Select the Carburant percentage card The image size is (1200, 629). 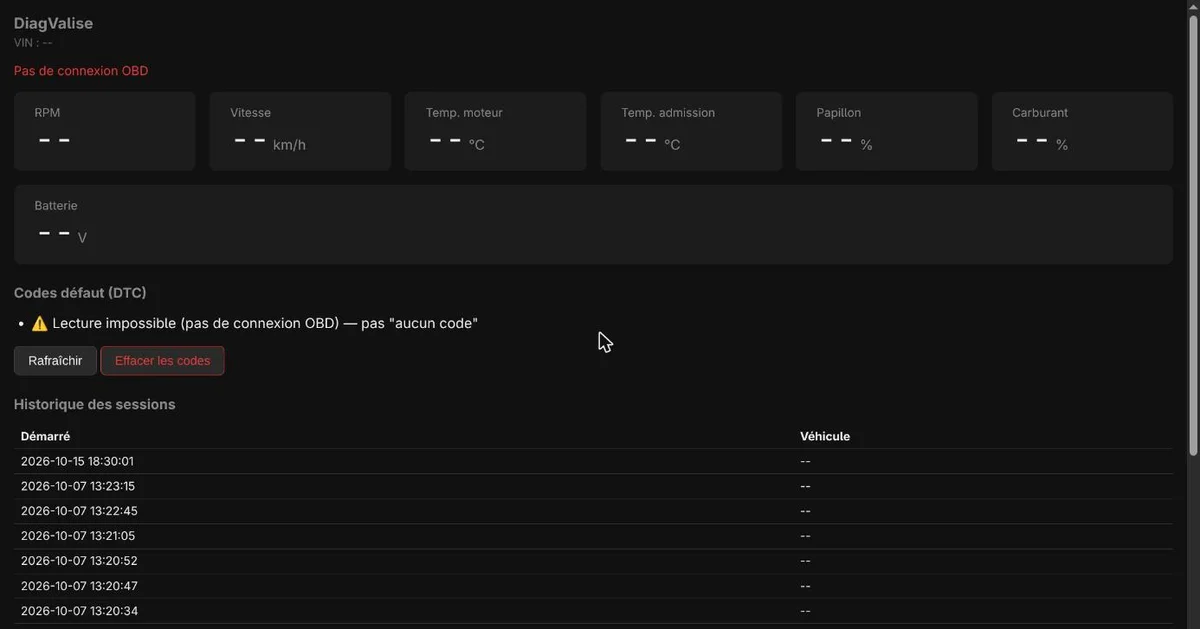(1082, 131)
